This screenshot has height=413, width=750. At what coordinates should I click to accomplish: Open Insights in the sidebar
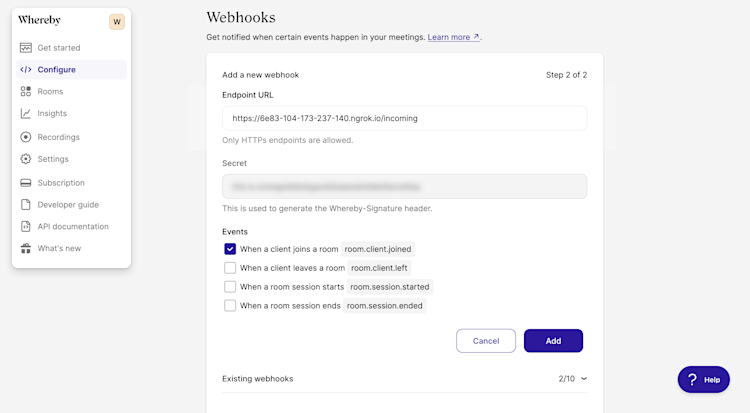[71, 113]
